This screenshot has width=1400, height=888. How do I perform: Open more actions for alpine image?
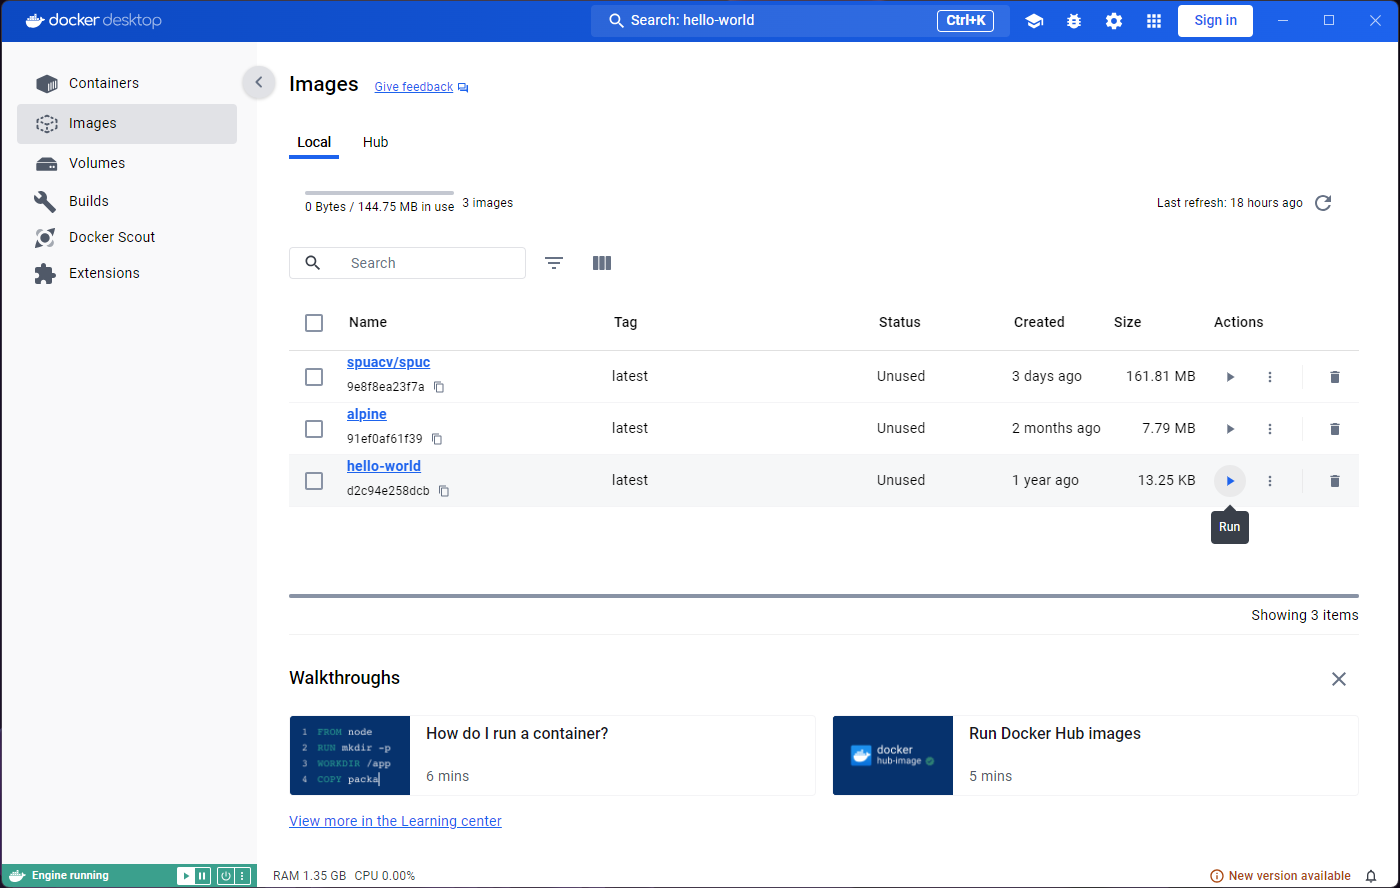[x=1270, y=429]
